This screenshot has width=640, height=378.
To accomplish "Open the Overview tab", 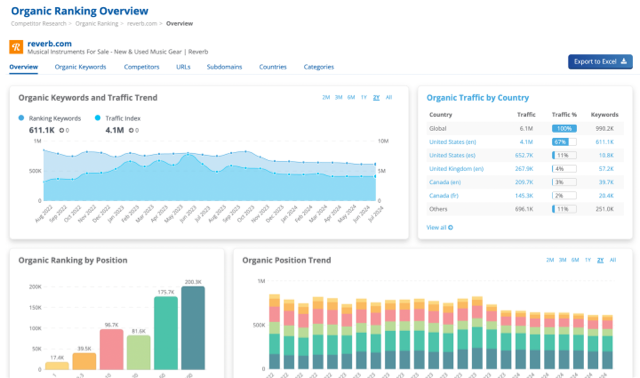I will click(24, 67).
